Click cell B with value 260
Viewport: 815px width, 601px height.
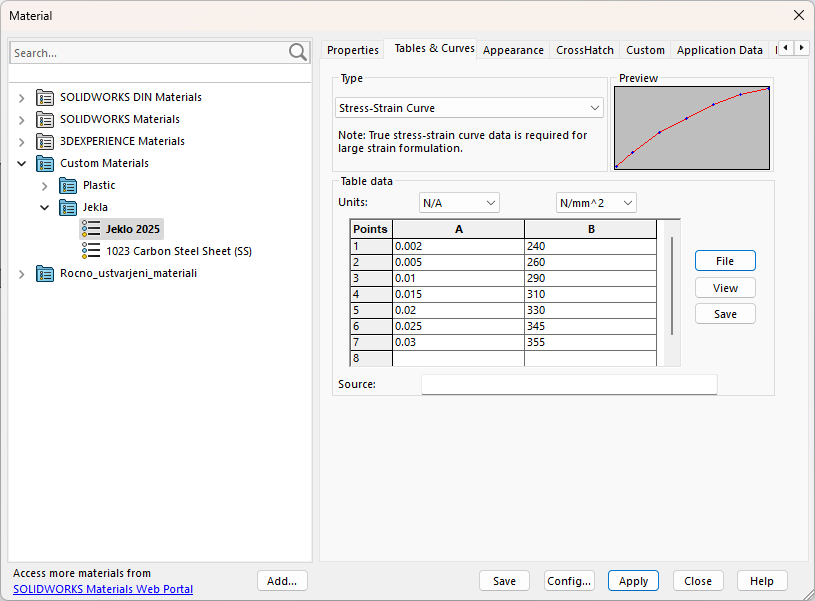click(590, 262)
